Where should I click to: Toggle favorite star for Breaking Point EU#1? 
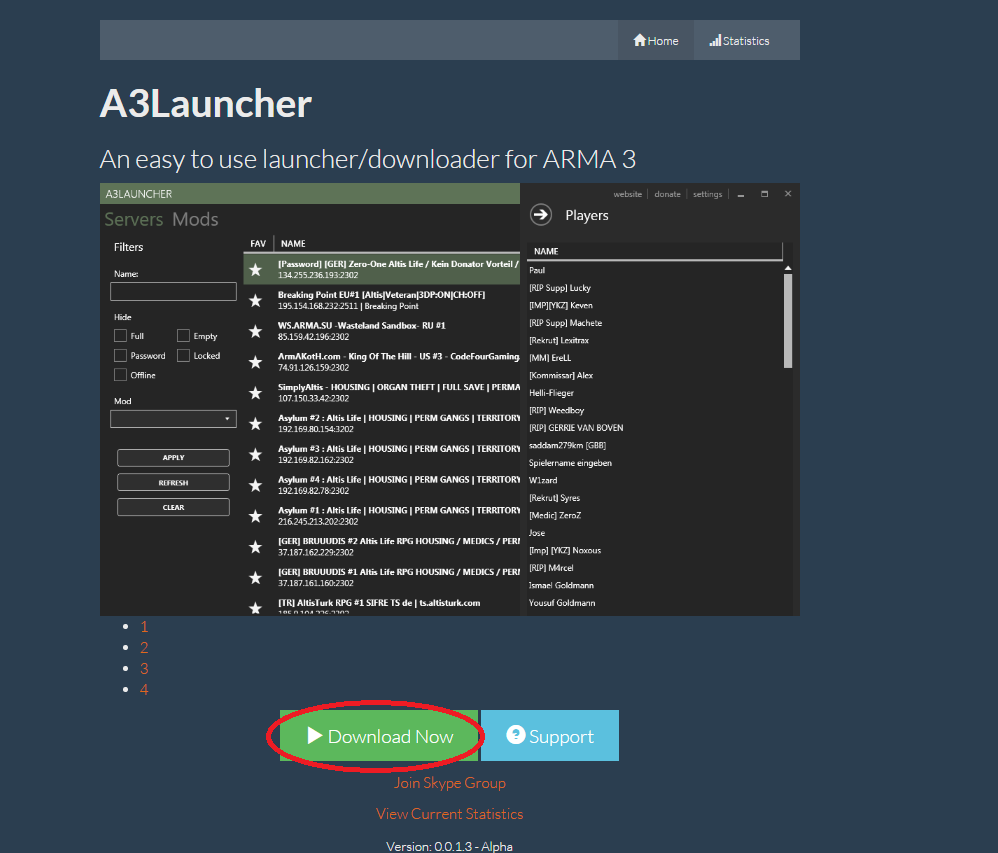(256, 300)
